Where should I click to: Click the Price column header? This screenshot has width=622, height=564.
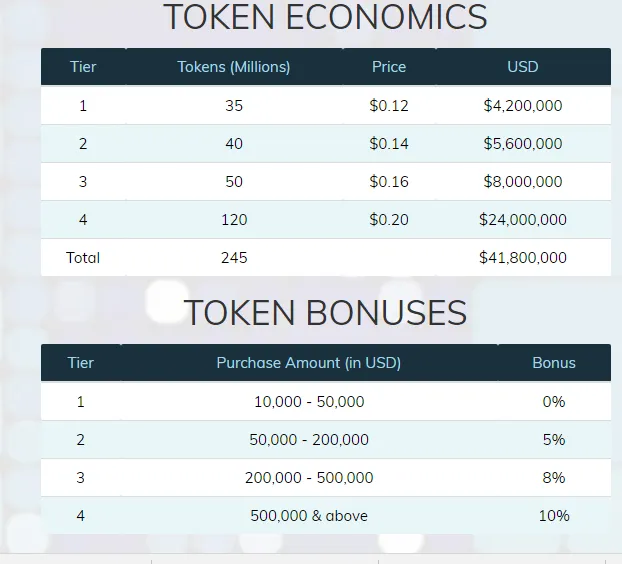389,67
